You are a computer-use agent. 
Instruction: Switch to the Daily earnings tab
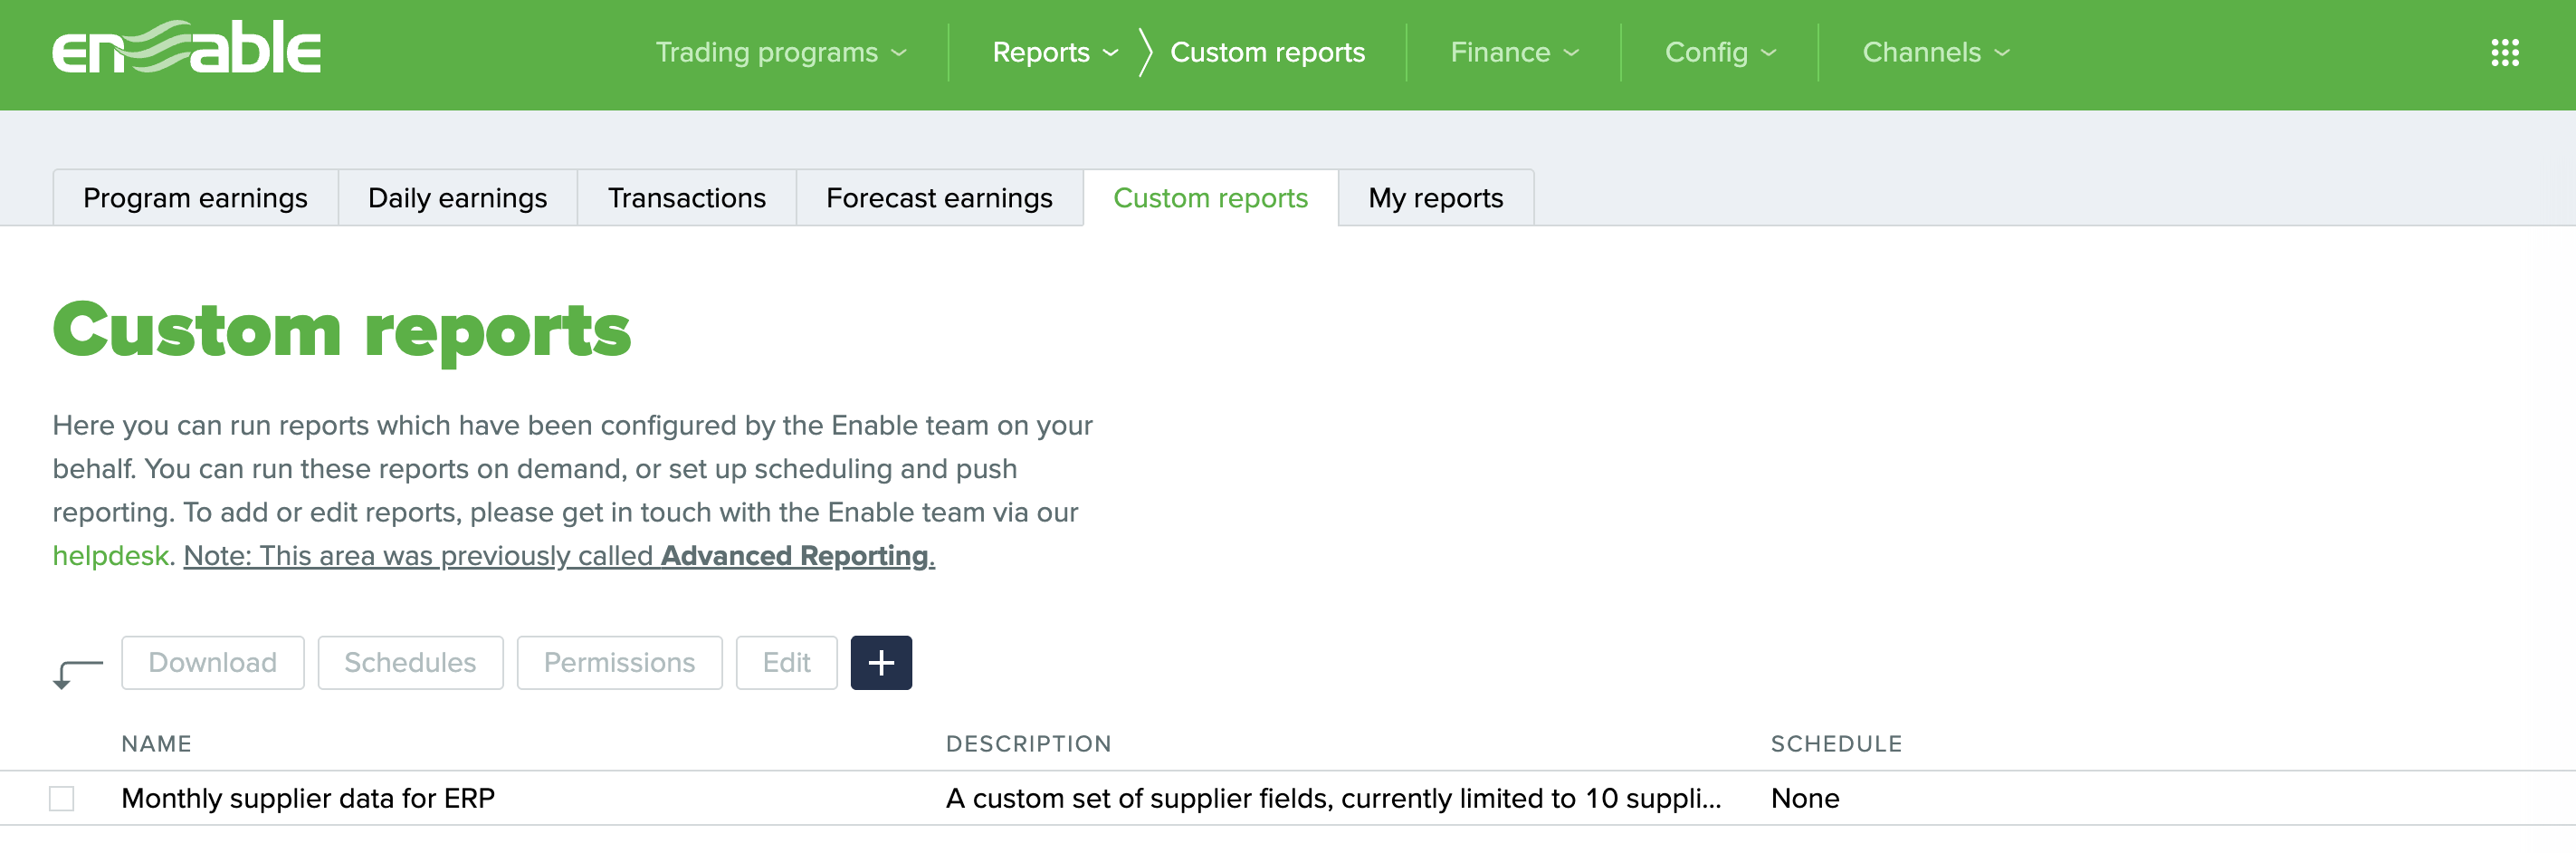(x=457, y=197)
